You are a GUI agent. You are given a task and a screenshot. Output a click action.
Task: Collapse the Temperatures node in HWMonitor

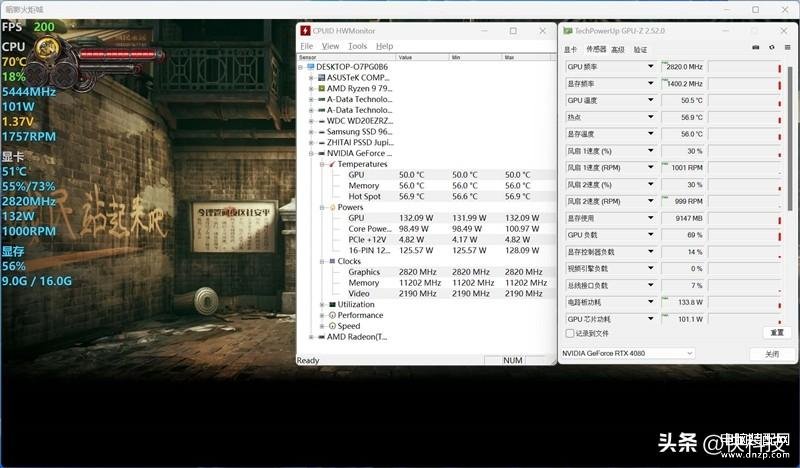(322, 164)
